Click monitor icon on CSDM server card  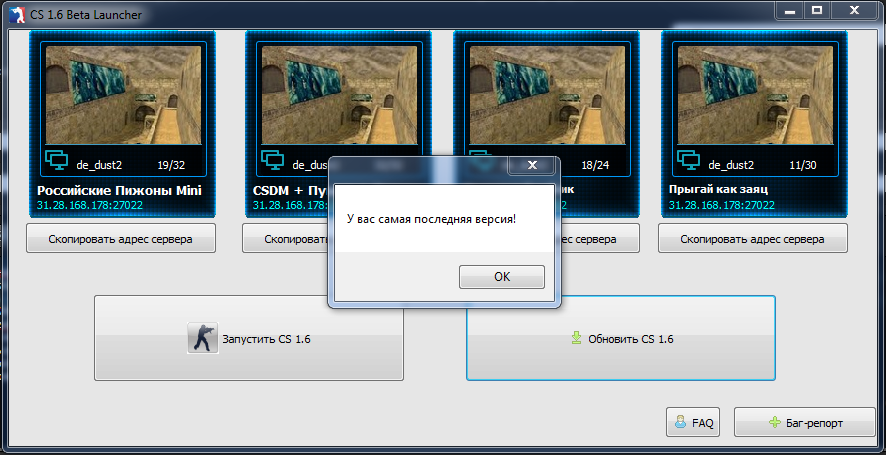pos(272,161)
